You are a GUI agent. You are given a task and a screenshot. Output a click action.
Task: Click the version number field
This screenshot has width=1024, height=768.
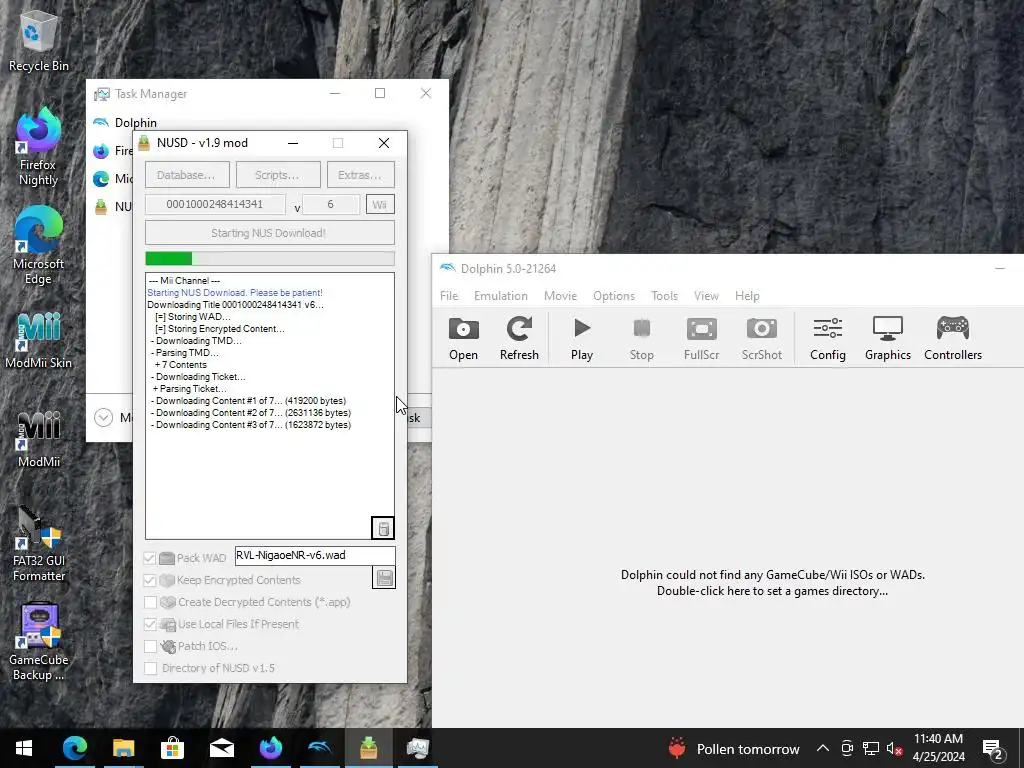pyautogui.click(x=330, y=204)
